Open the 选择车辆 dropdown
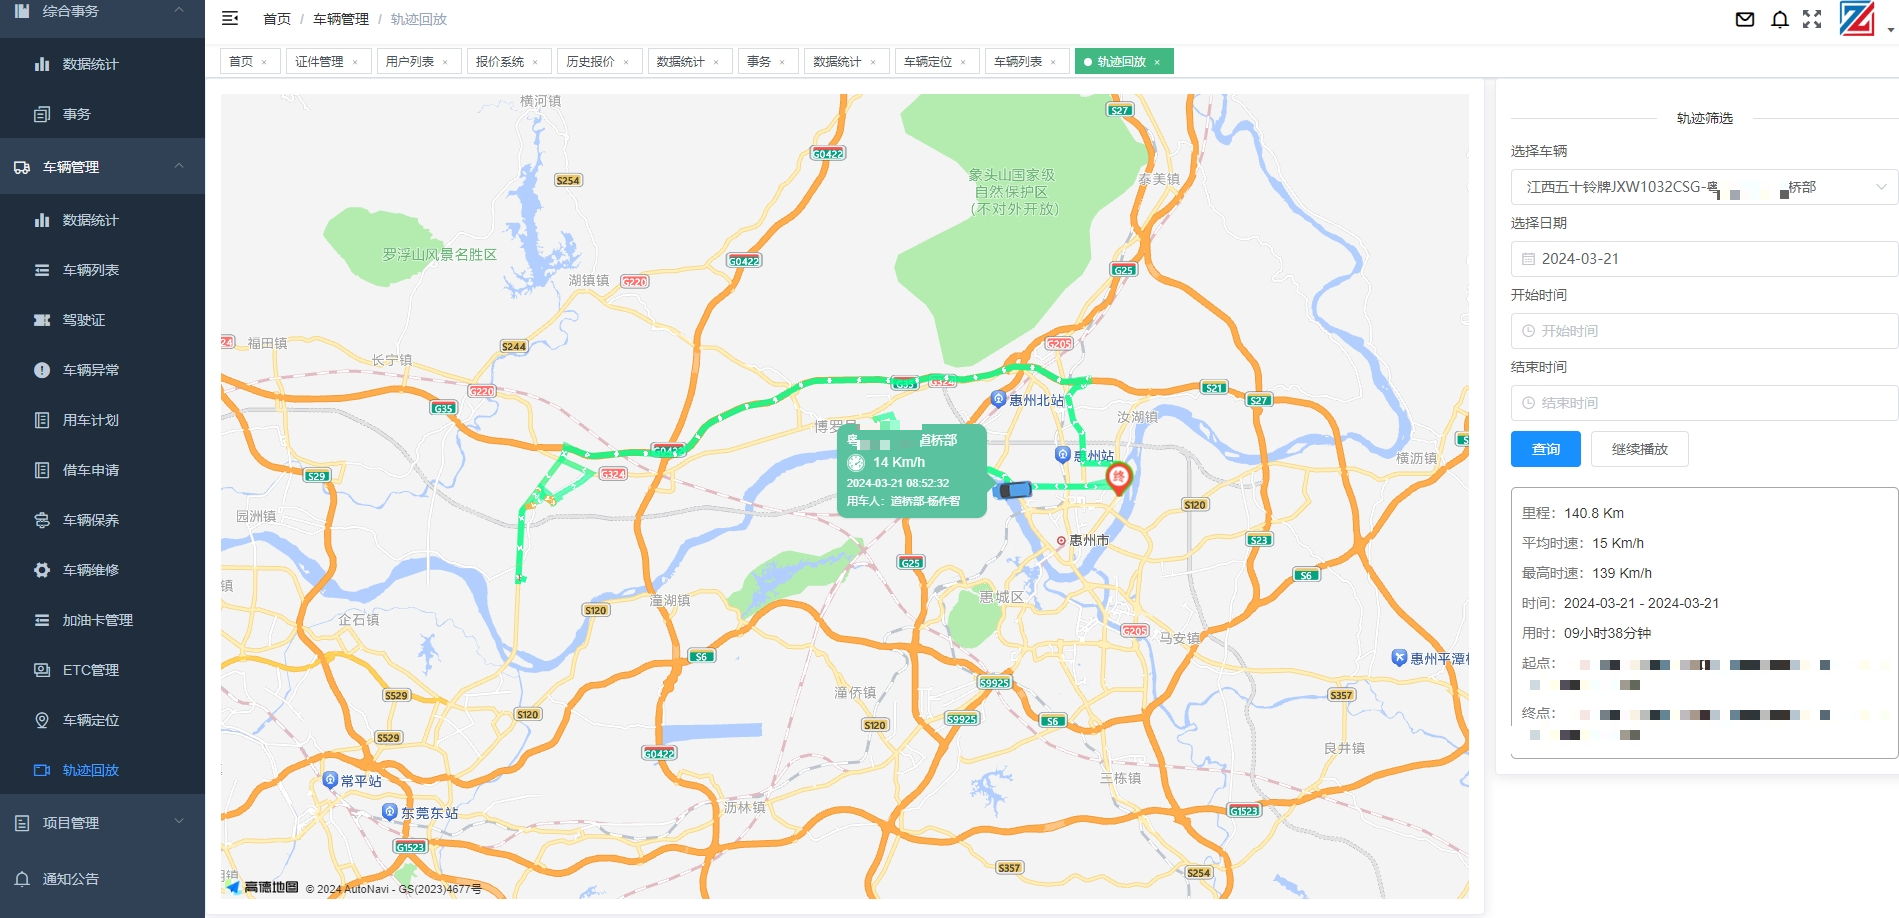Image resolution: width=1899 pixels, height=918 pixels. [x=1704, y=187]
